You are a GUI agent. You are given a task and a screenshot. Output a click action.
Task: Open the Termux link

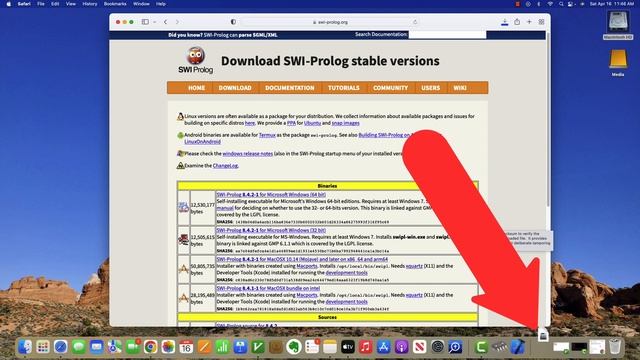pyautogui.click(x=267, y=135)
